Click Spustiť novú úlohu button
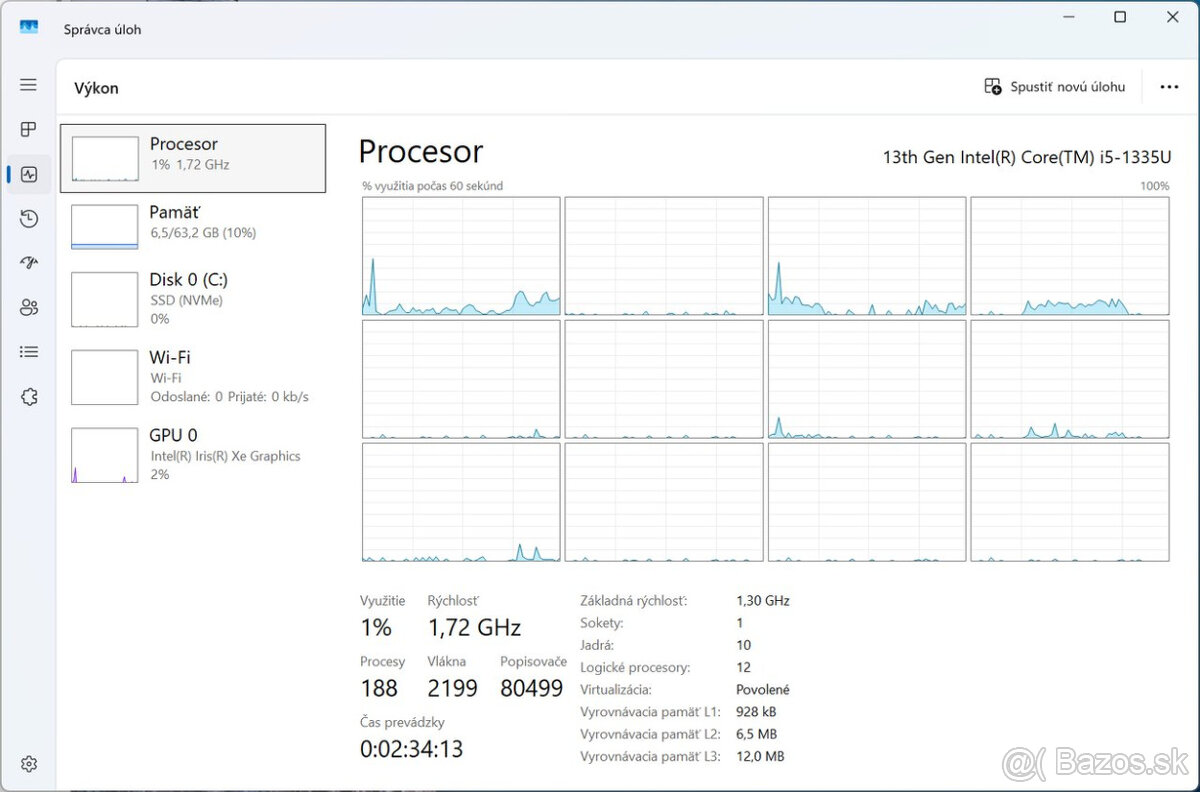This screenshot has height=792, width=1200. (1055, 87)
